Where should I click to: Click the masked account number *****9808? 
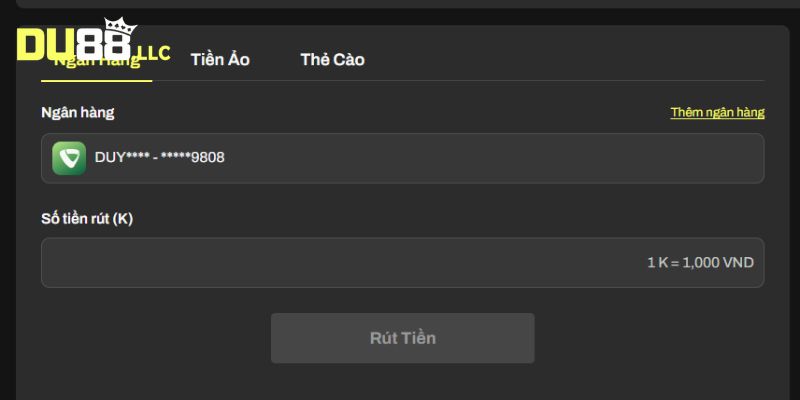(192, 157)
